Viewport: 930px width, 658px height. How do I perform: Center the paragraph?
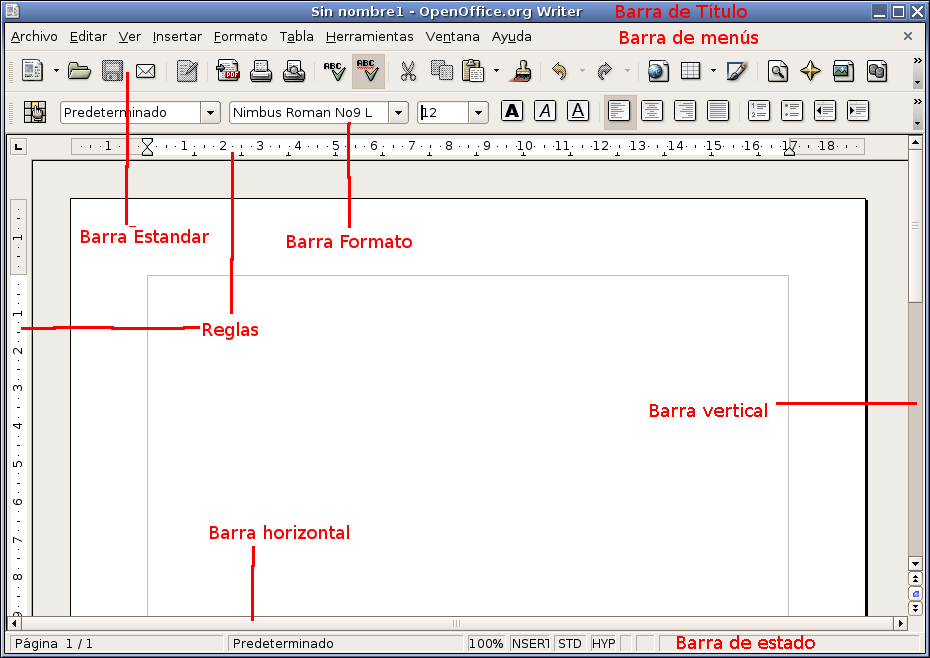[652, 111]
